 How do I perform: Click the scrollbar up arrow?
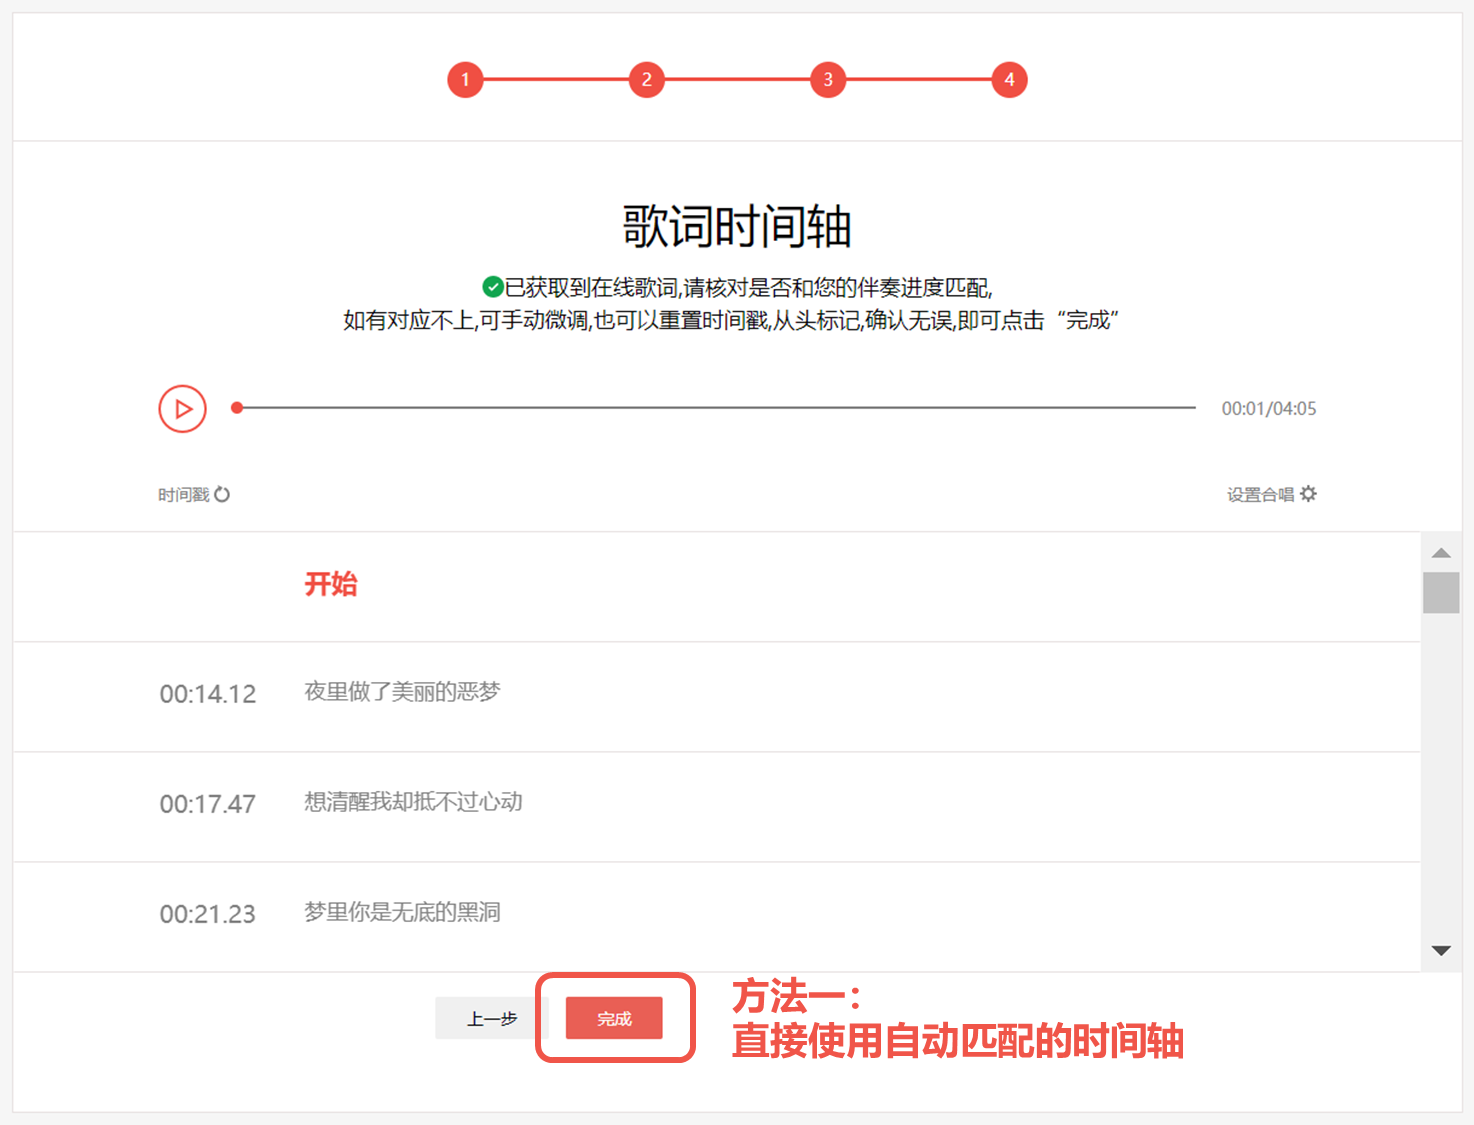coord(1440,552)
